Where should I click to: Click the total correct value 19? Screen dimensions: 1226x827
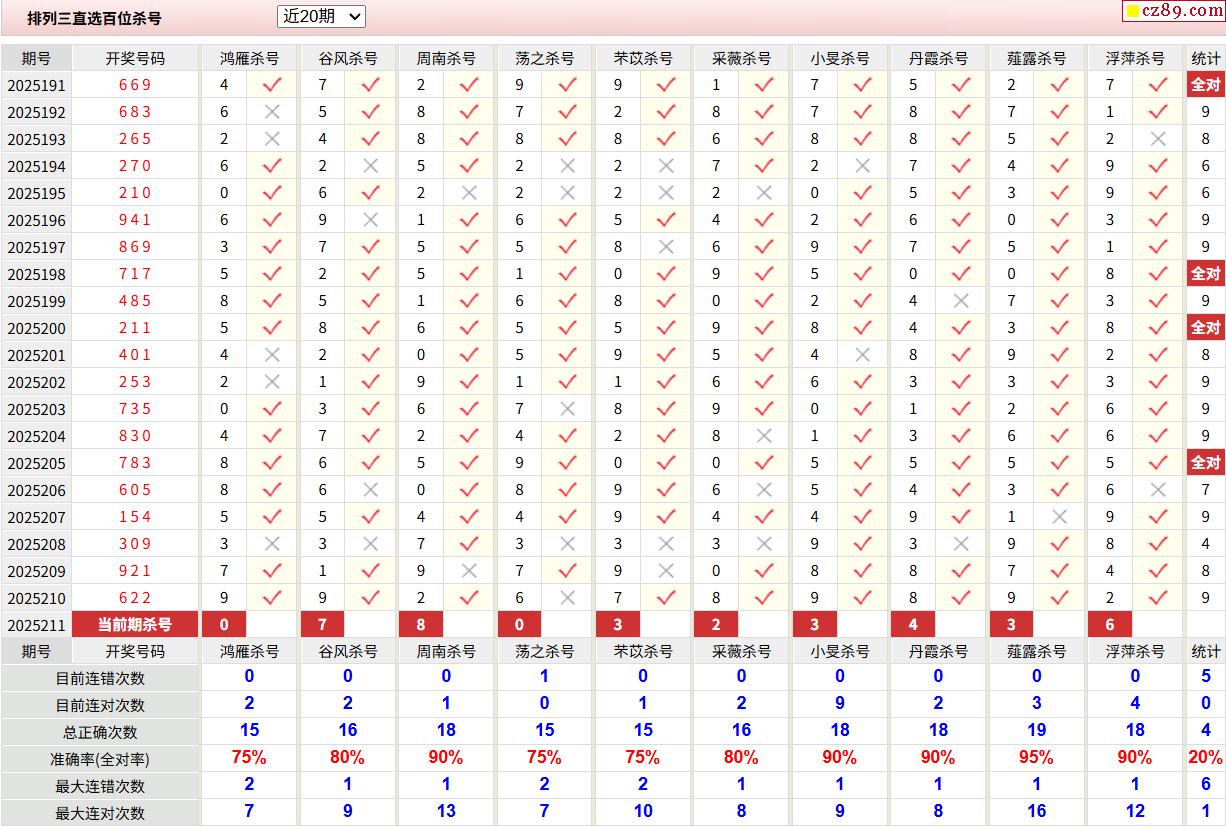pyautogui.click(x=1036, y=730)
